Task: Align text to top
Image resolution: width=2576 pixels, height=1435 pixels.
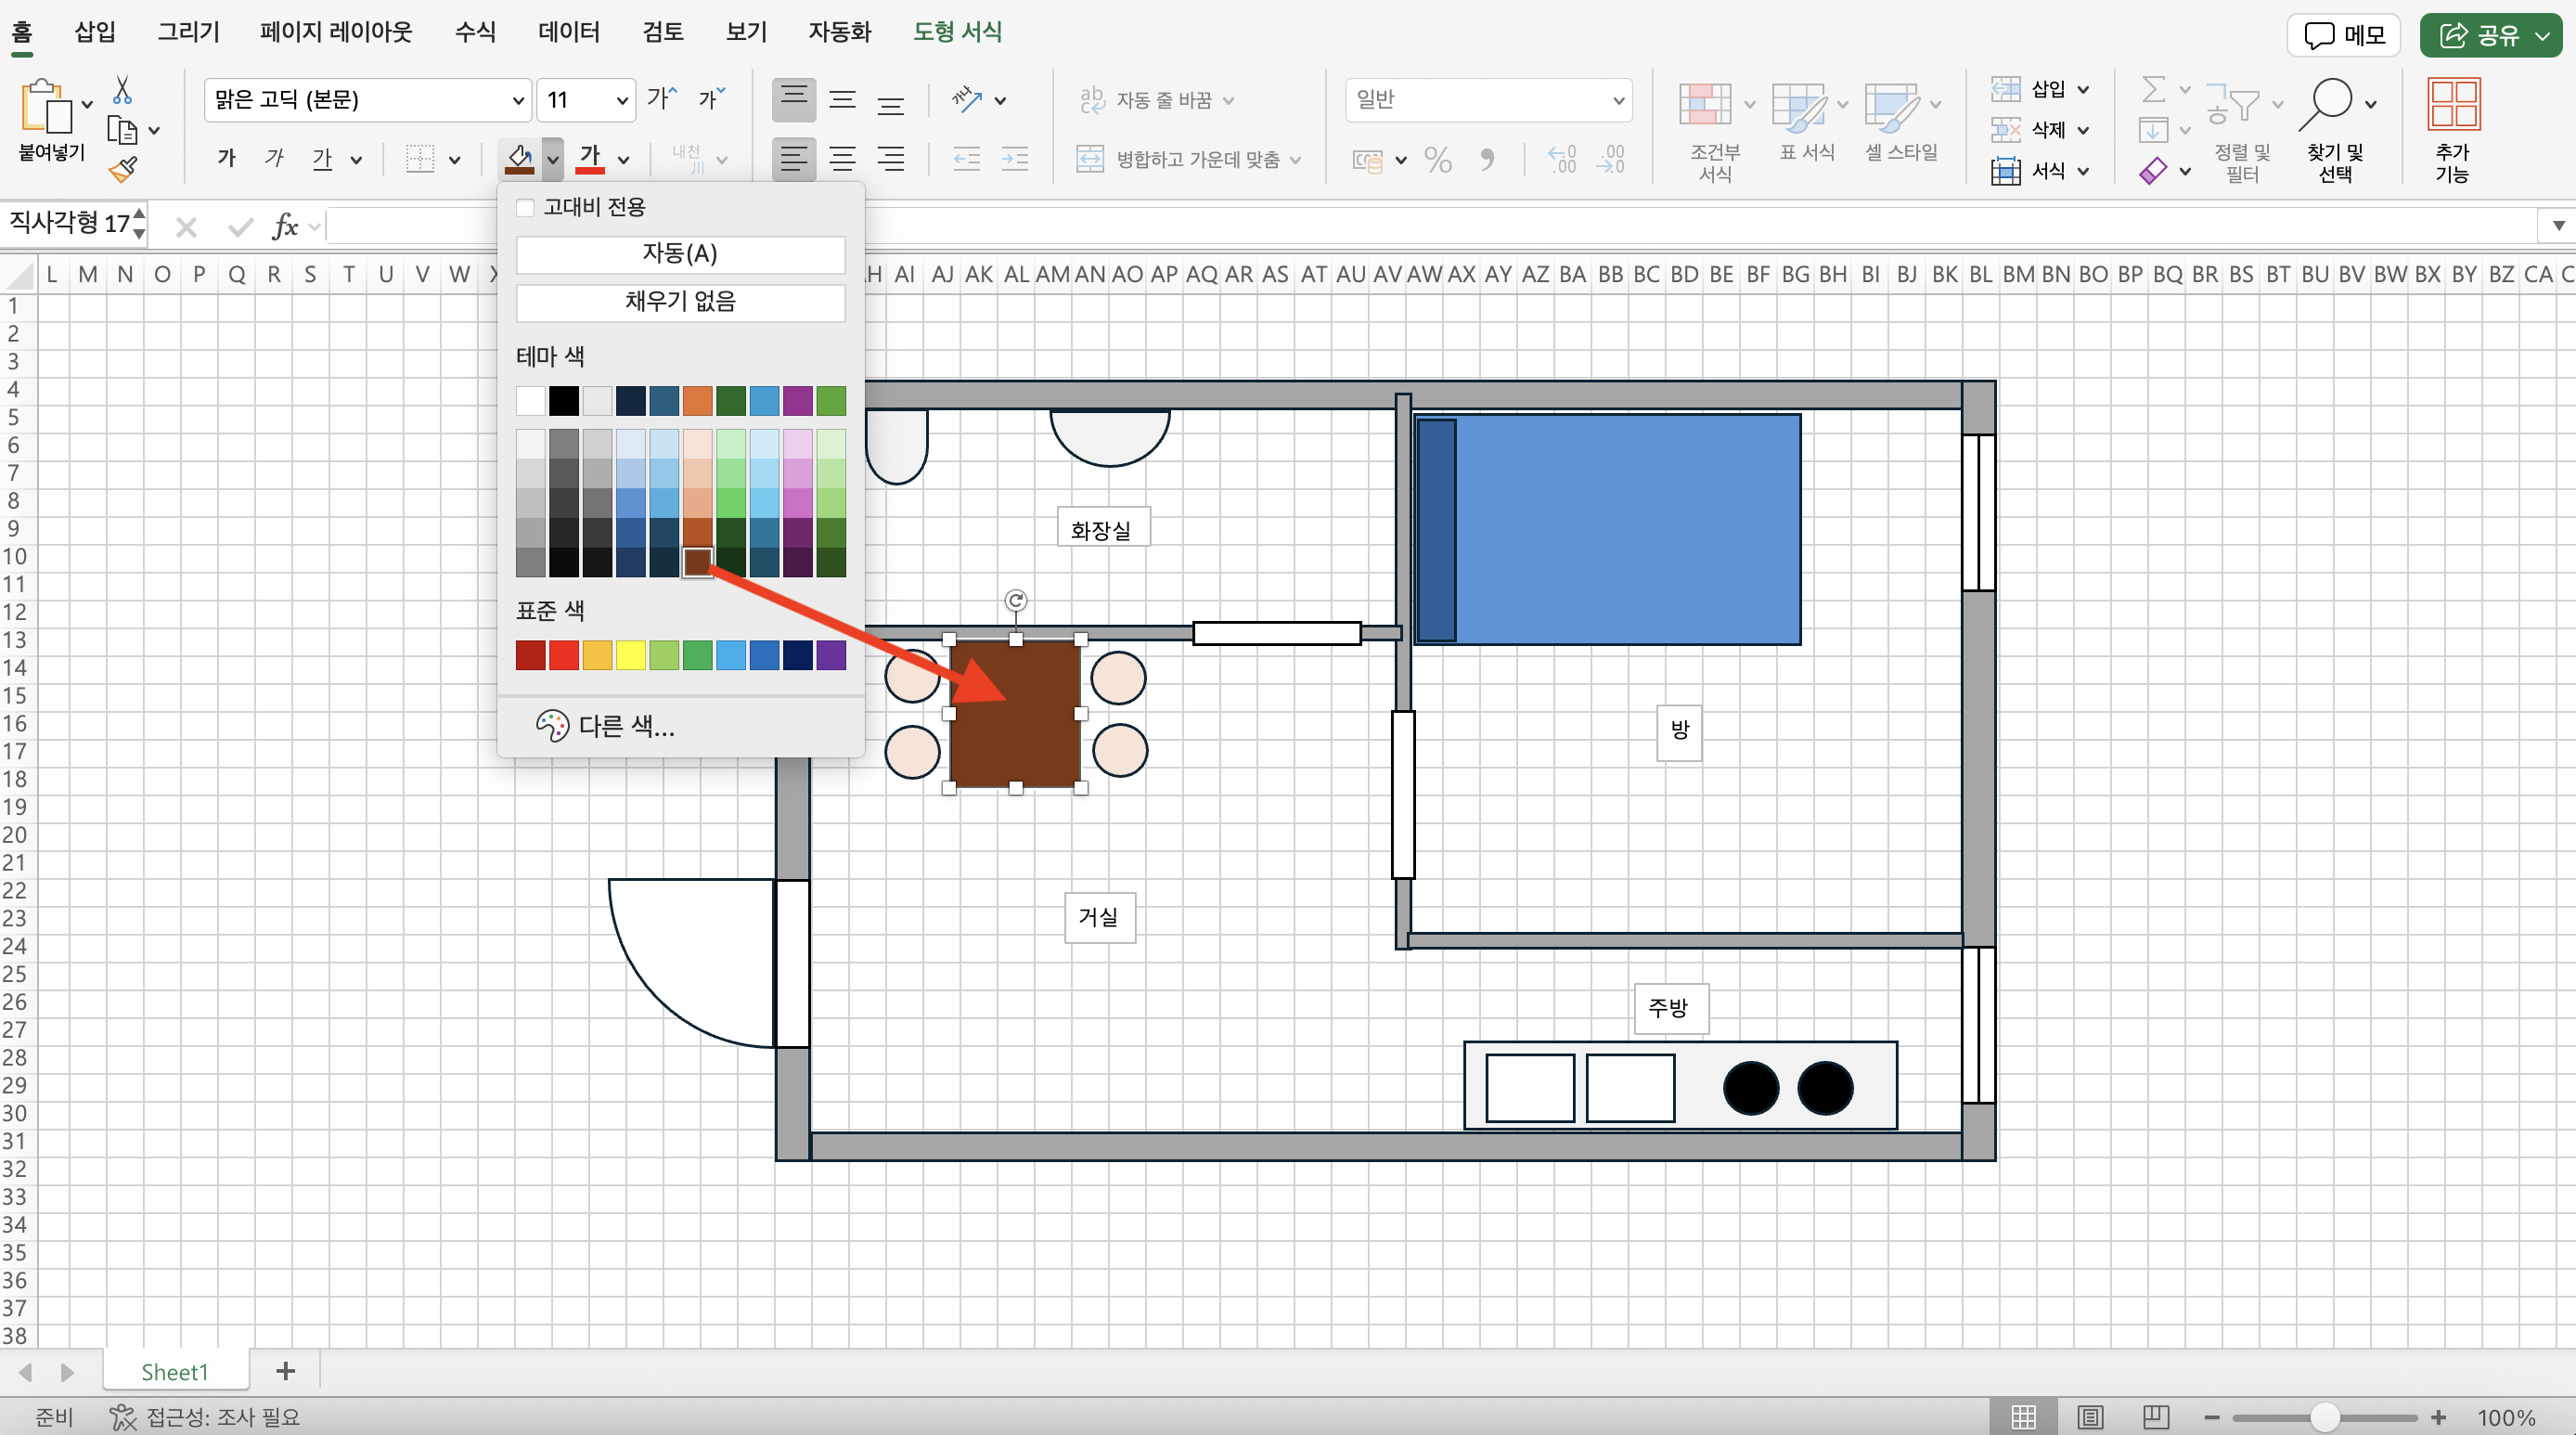Action: coord(794,99)
